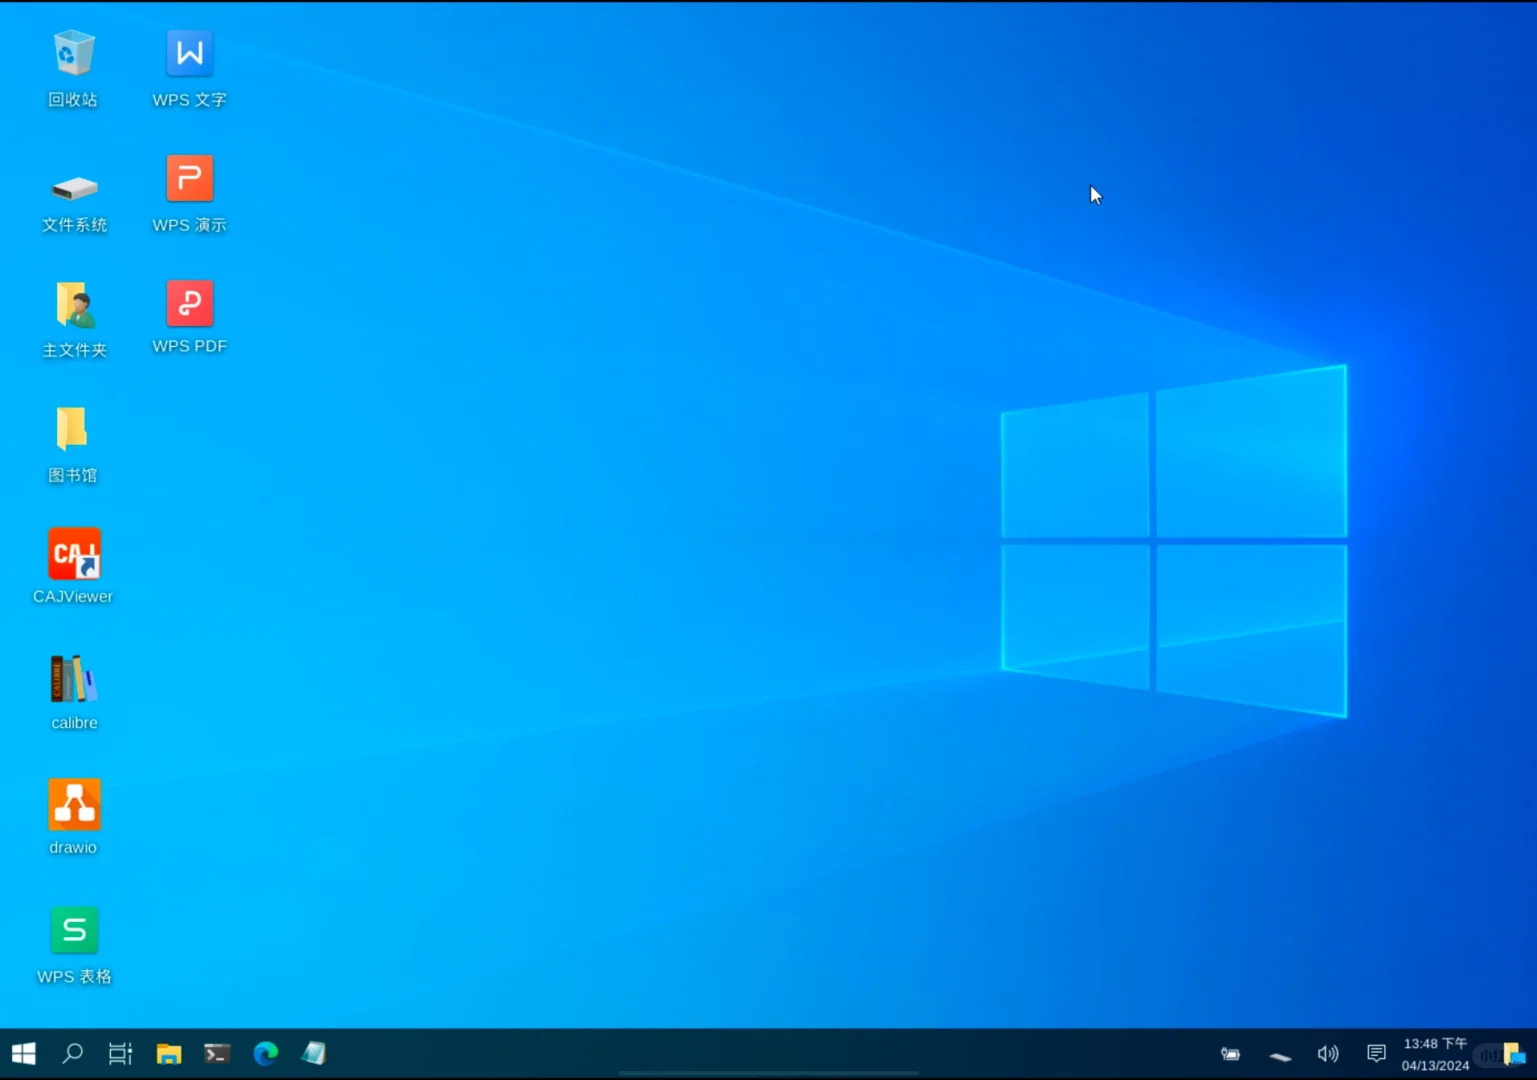Viewport: 1537px width, 1080px height.
Task: Launch the notepad app from the taskbar
Action: pyautogui.click(x=314, y=1053)
